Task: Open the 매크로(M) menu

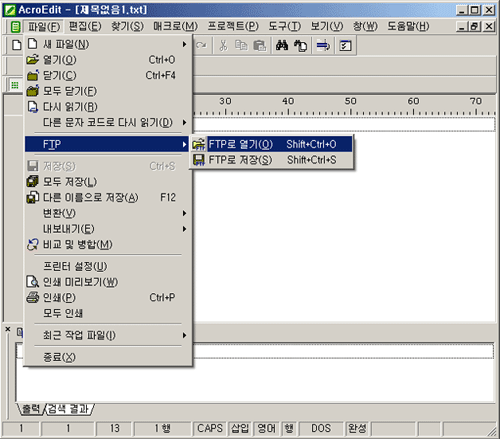Action: pyautogui.click(x=176, y=26)
